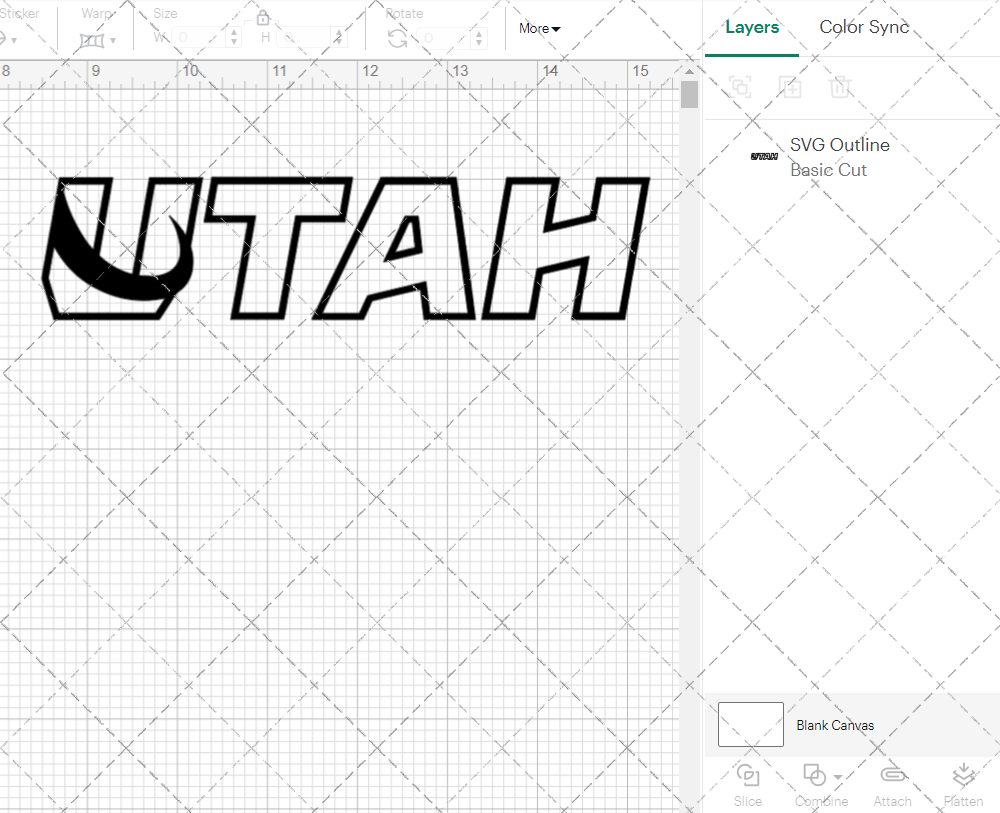
Task: Click the Attach paperclip icon
Action: (x=892, y=775)
